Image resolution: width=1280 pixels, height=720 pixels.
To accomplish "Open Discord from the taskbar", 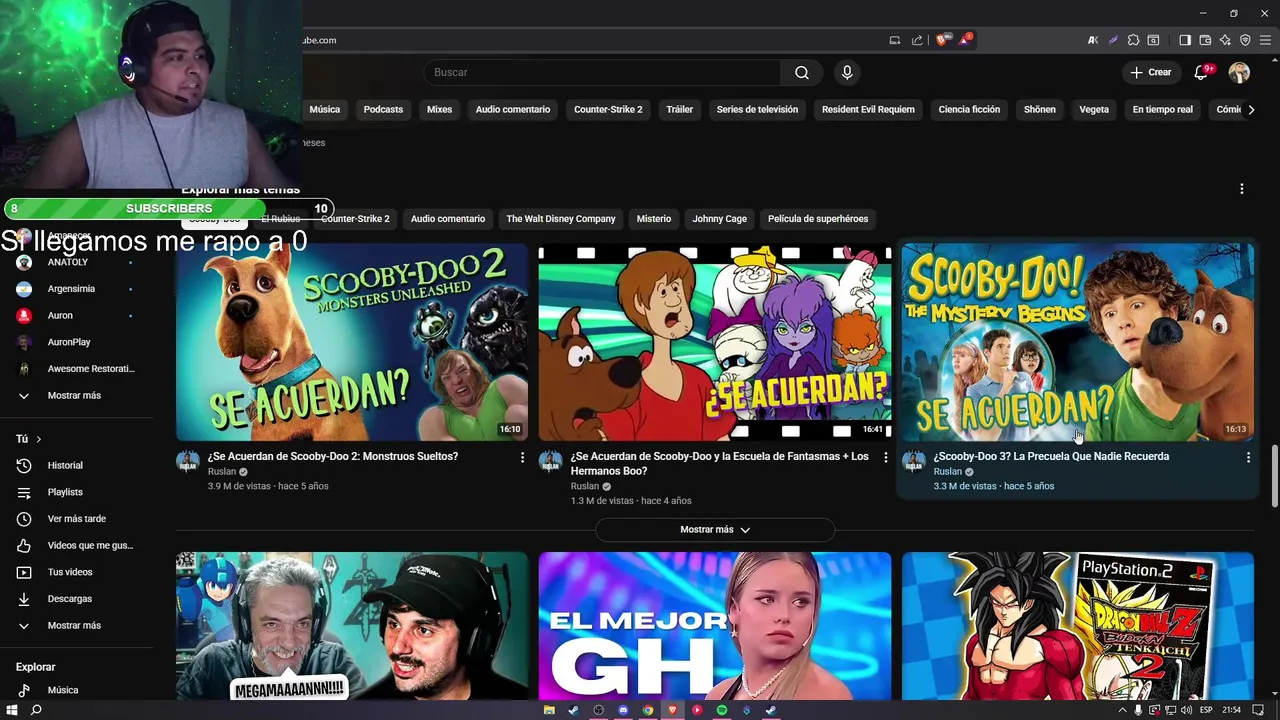I will 623,710.
